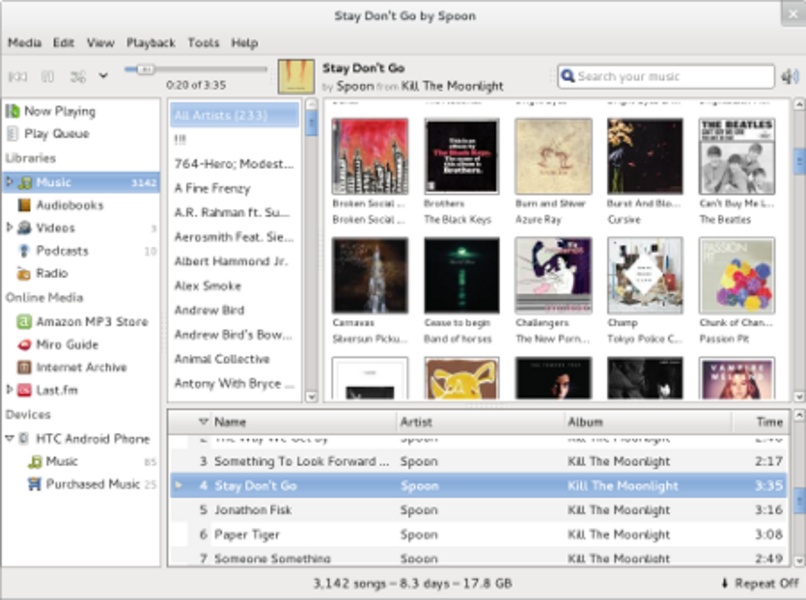
Task: Open Radio in the sidebar
Action: pyautogui.click(x=52, y=273)
